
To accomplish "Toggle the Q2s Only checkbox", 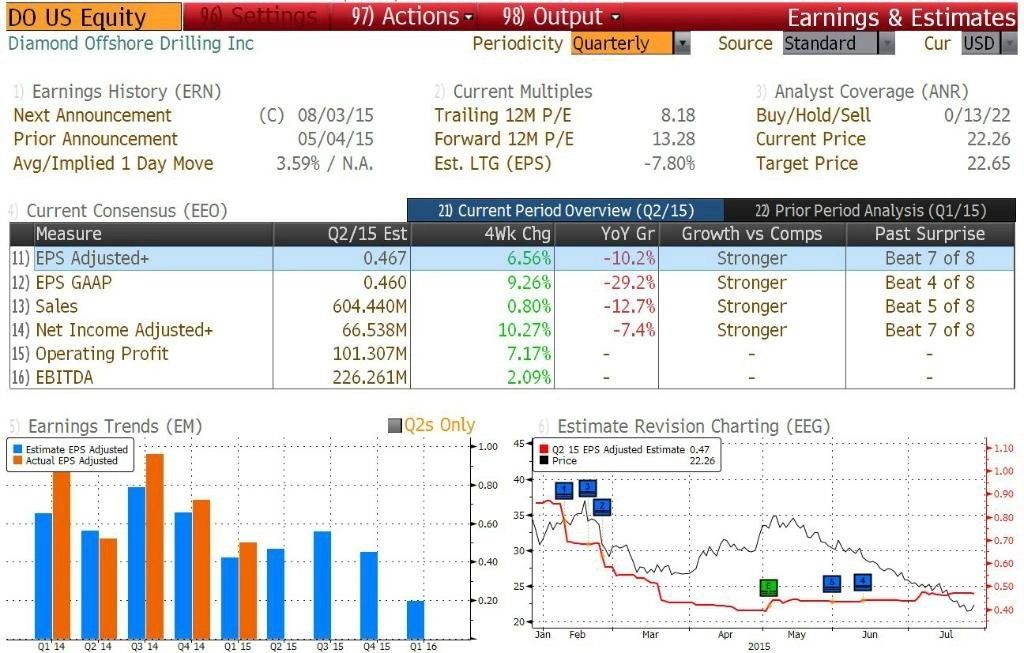I will 394,426.
